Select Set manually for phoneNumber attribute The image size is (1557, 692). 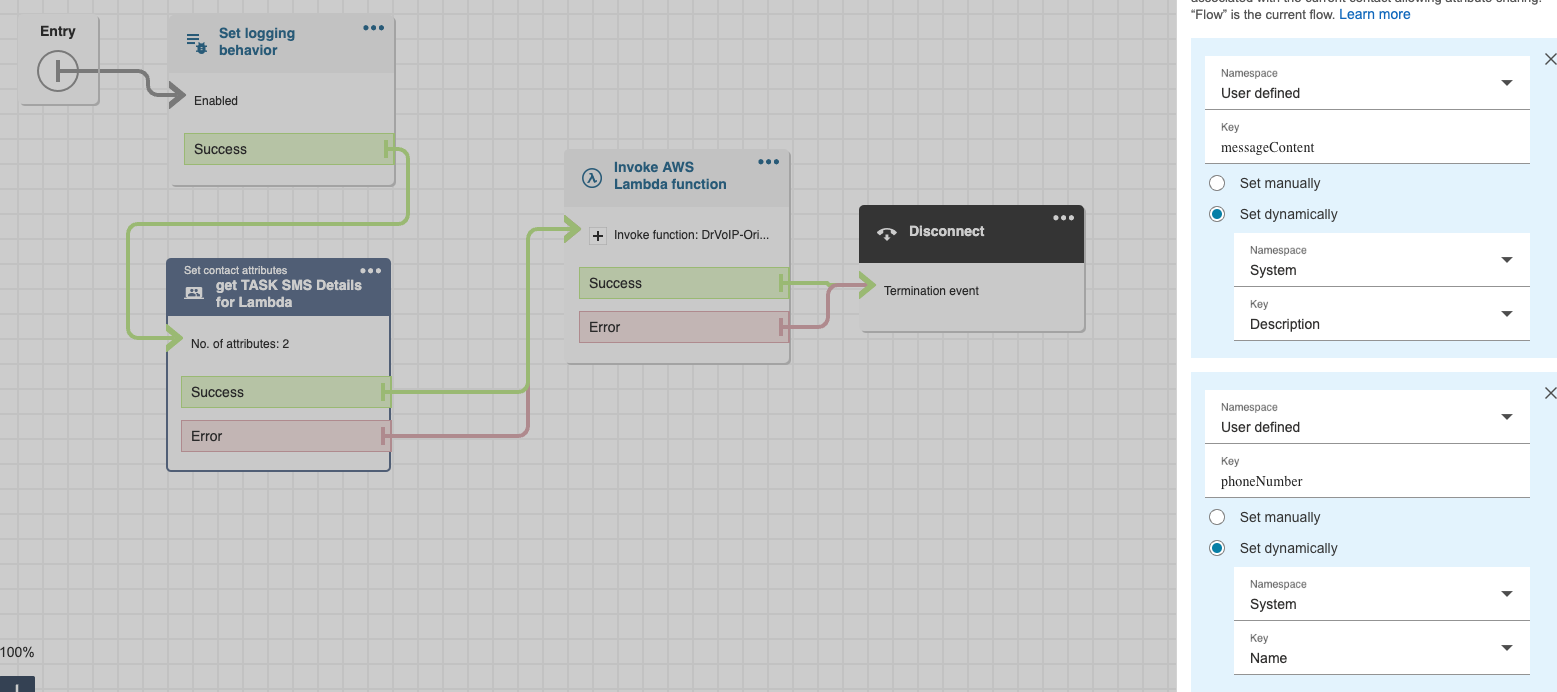pyautogui.click(x=1217, y=517)
